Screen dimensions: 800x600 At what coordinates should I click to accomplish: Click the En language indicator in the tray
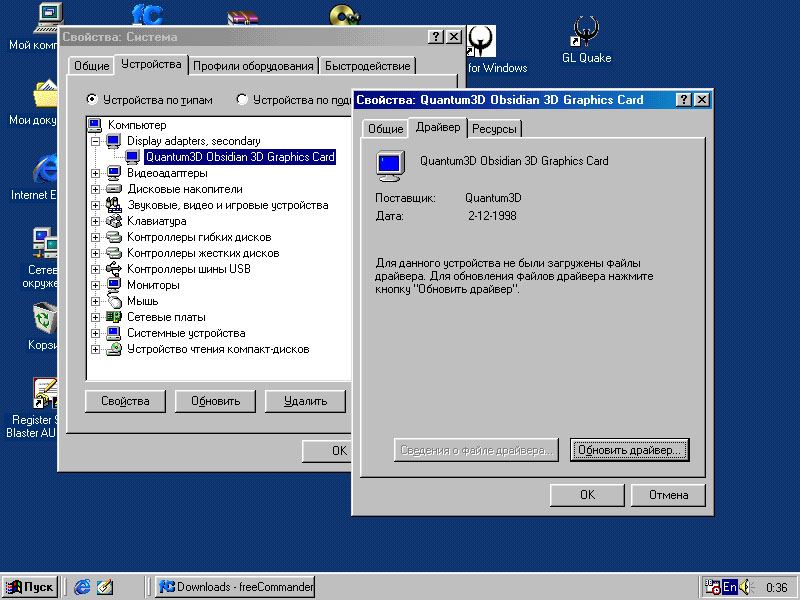730,587
